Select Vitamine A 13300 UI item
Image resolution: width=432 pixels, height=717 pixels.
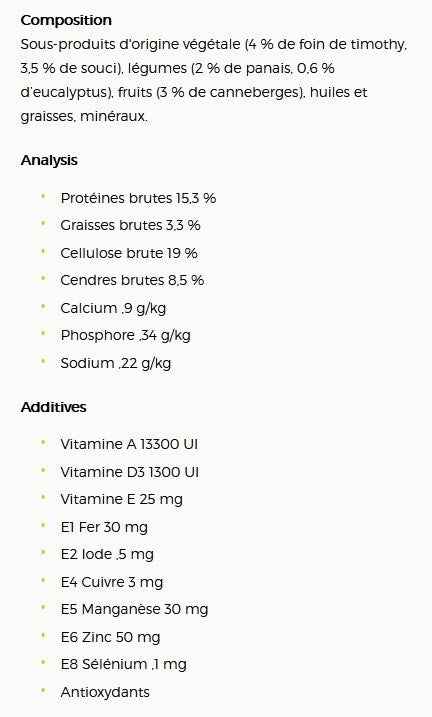point(129,444)
